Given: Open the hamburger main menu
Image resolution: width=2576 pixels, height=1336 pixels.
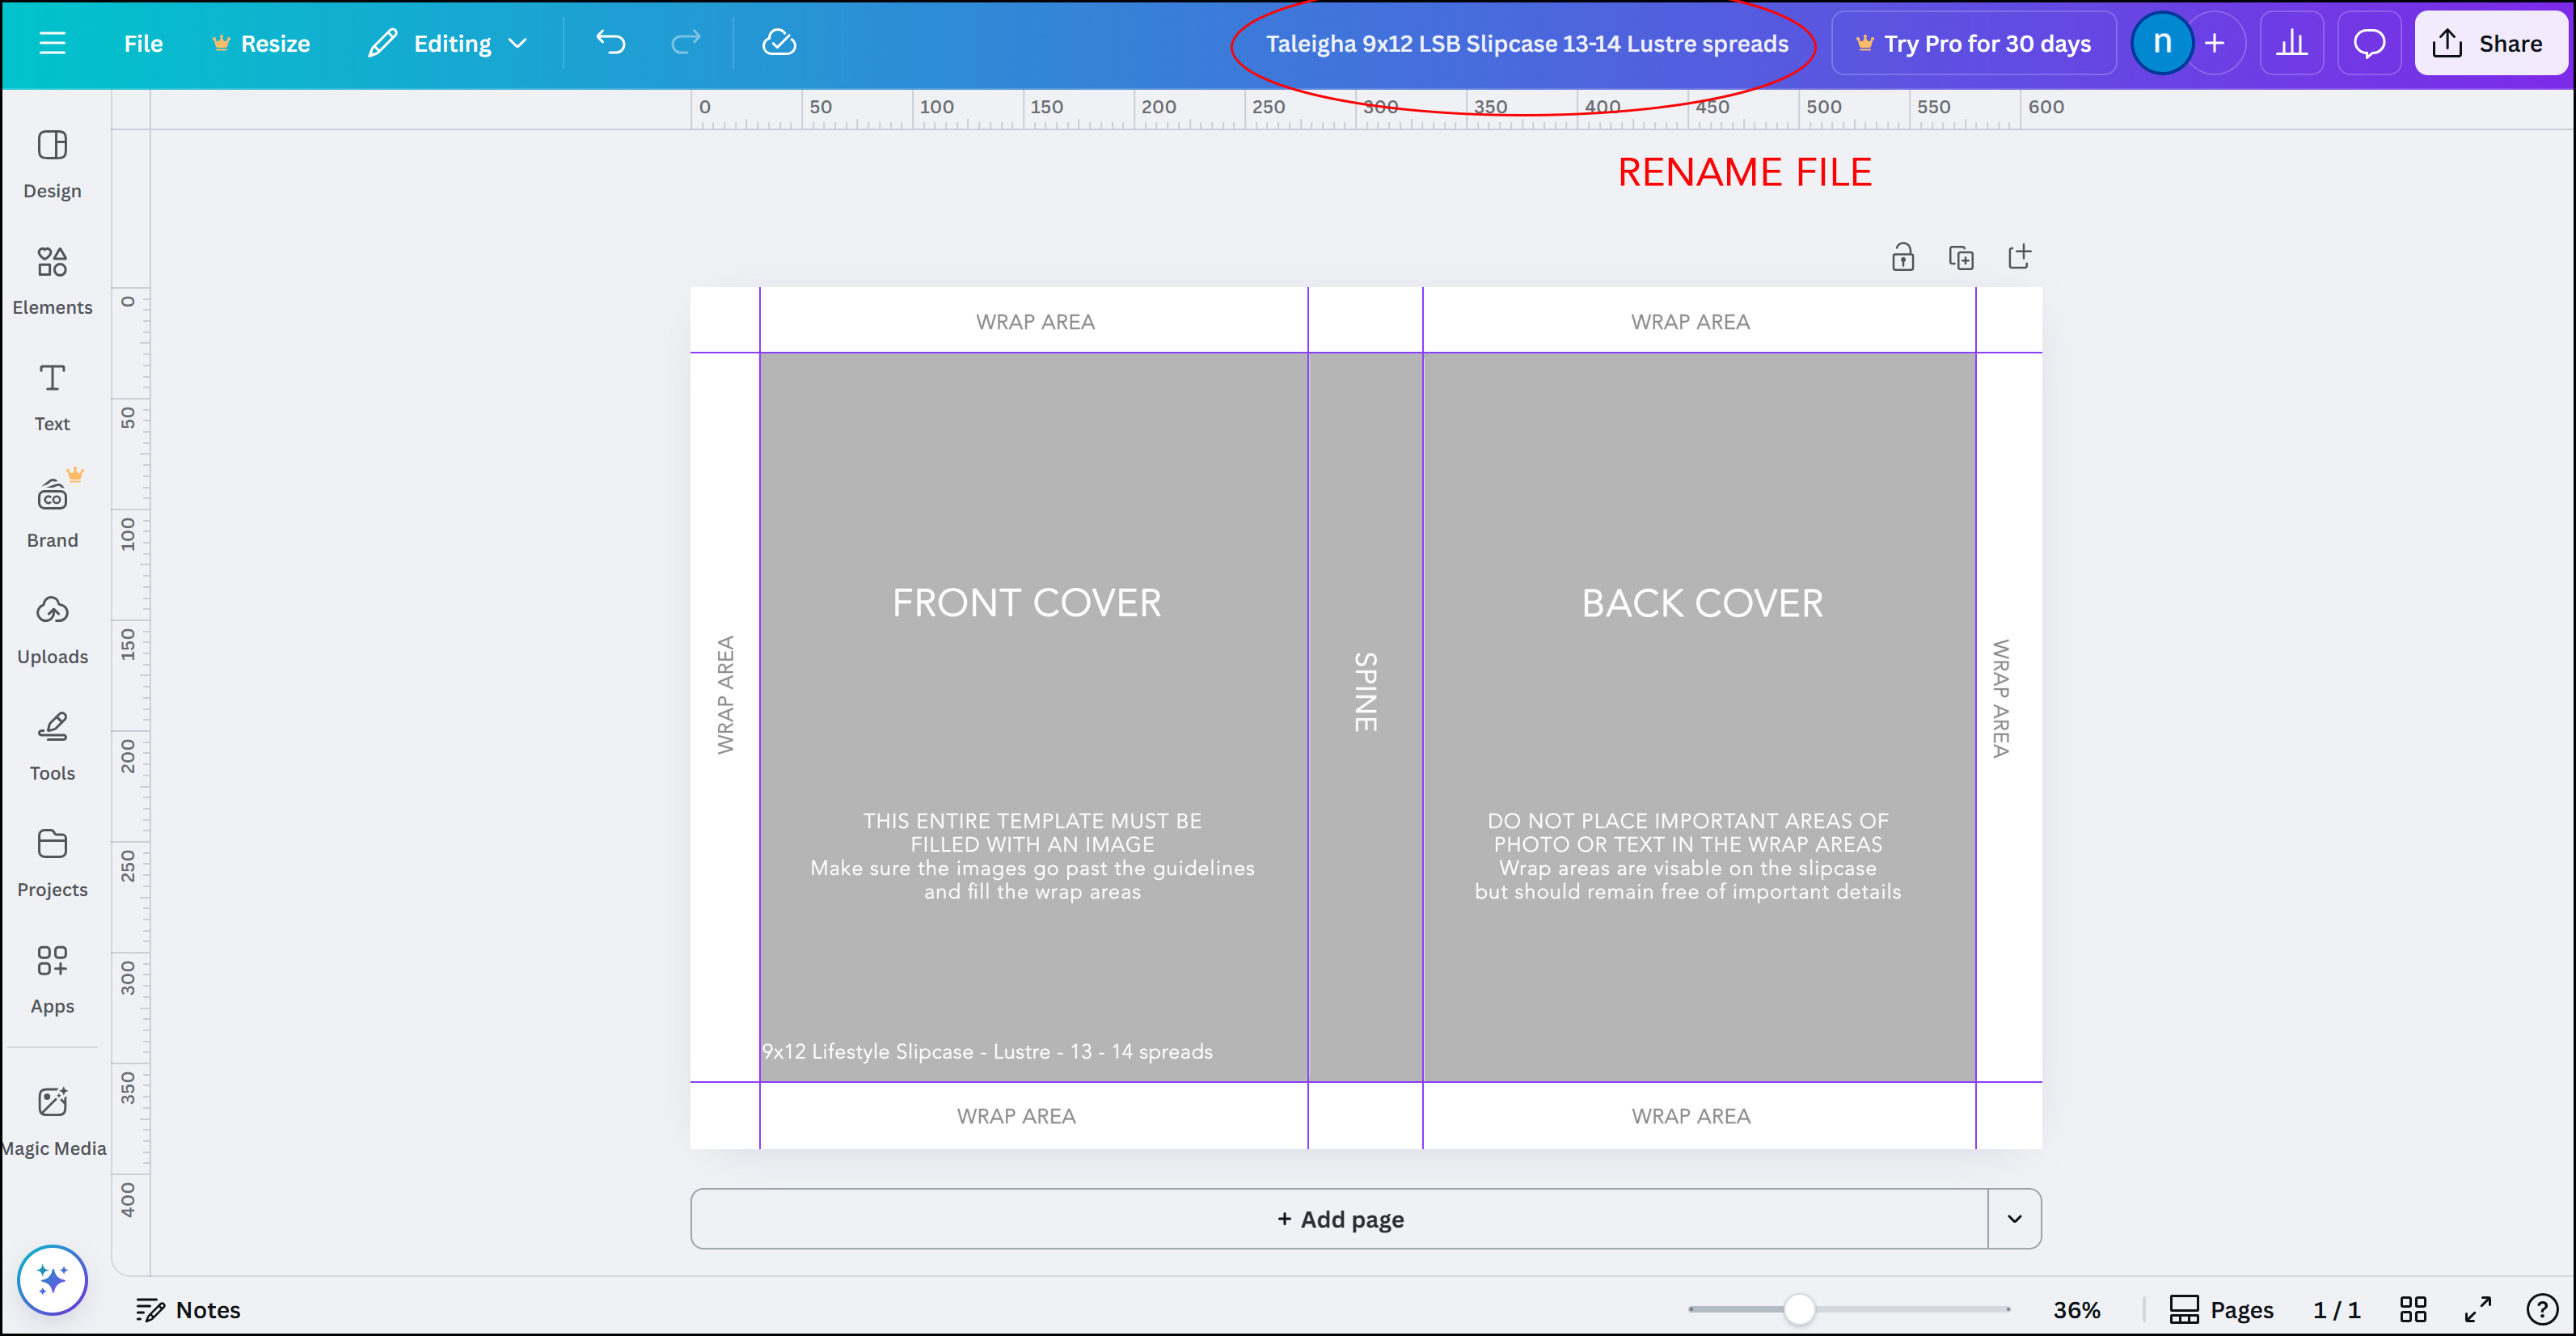Looking at the screenshot, I should coord(52,43).
